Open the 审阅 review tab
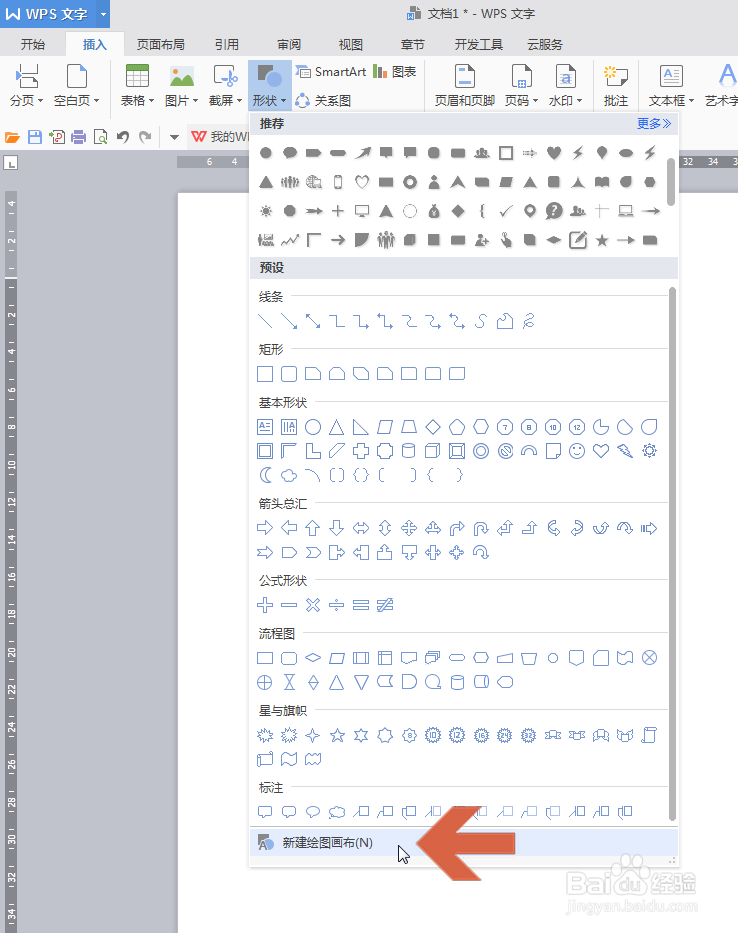Screen dimensions: 738x933 pyautogui.click(x=289, y=45)
